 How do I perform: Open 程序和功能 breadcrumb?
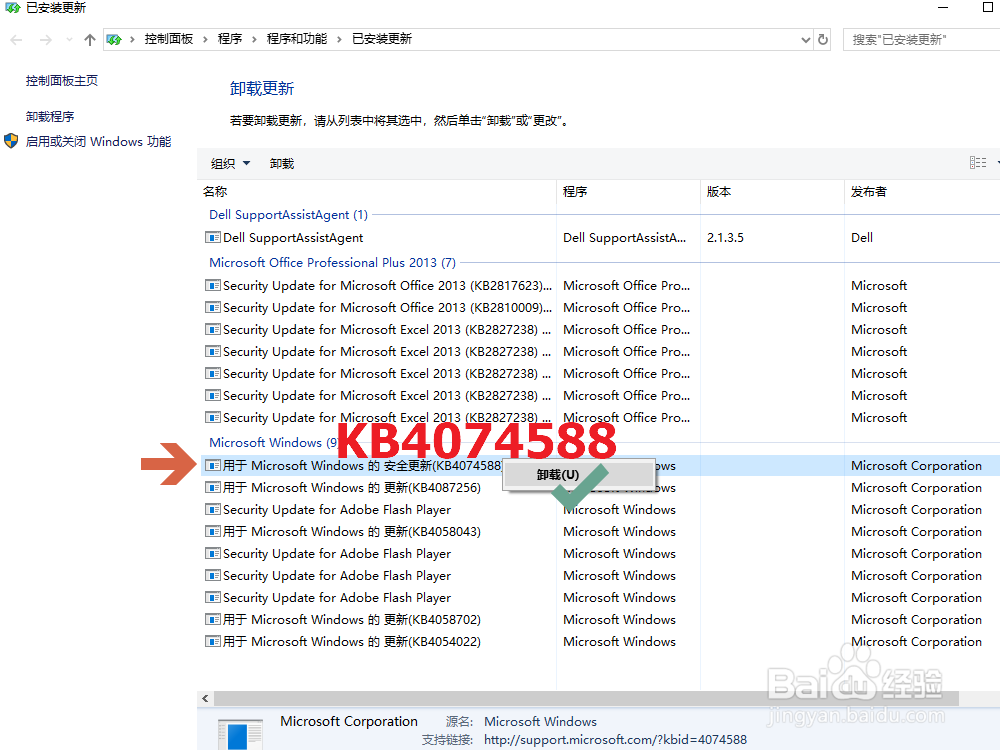click(x=297, y=39)
